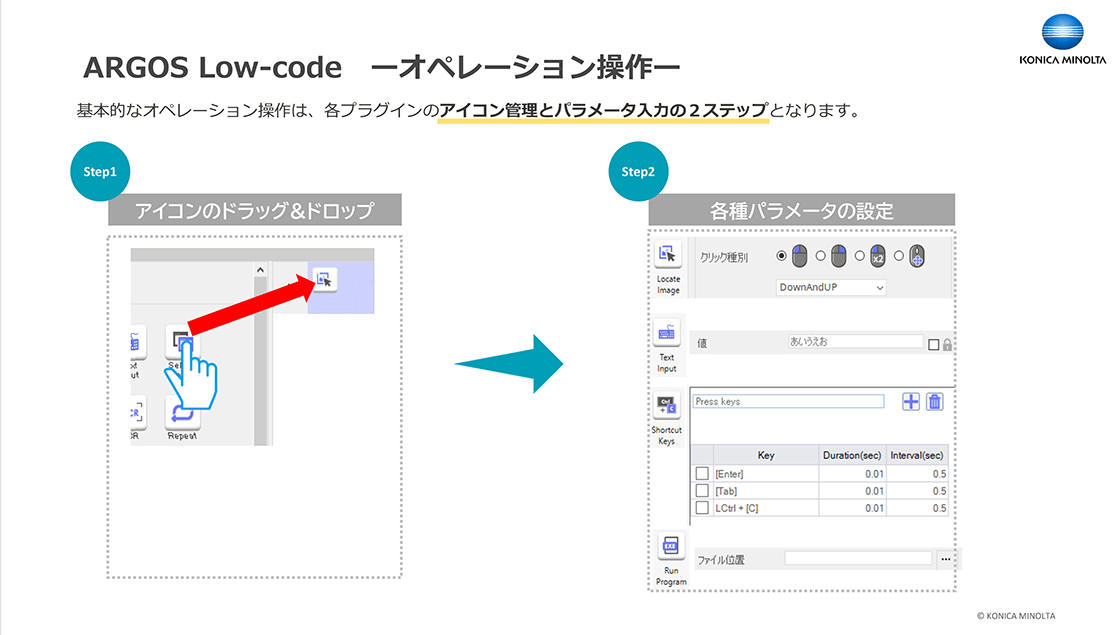Image resolution: width=1120 pixels, height=635 pixels.
Task: Click the dropped Locate Image icon in workspace
Action: 324,279
